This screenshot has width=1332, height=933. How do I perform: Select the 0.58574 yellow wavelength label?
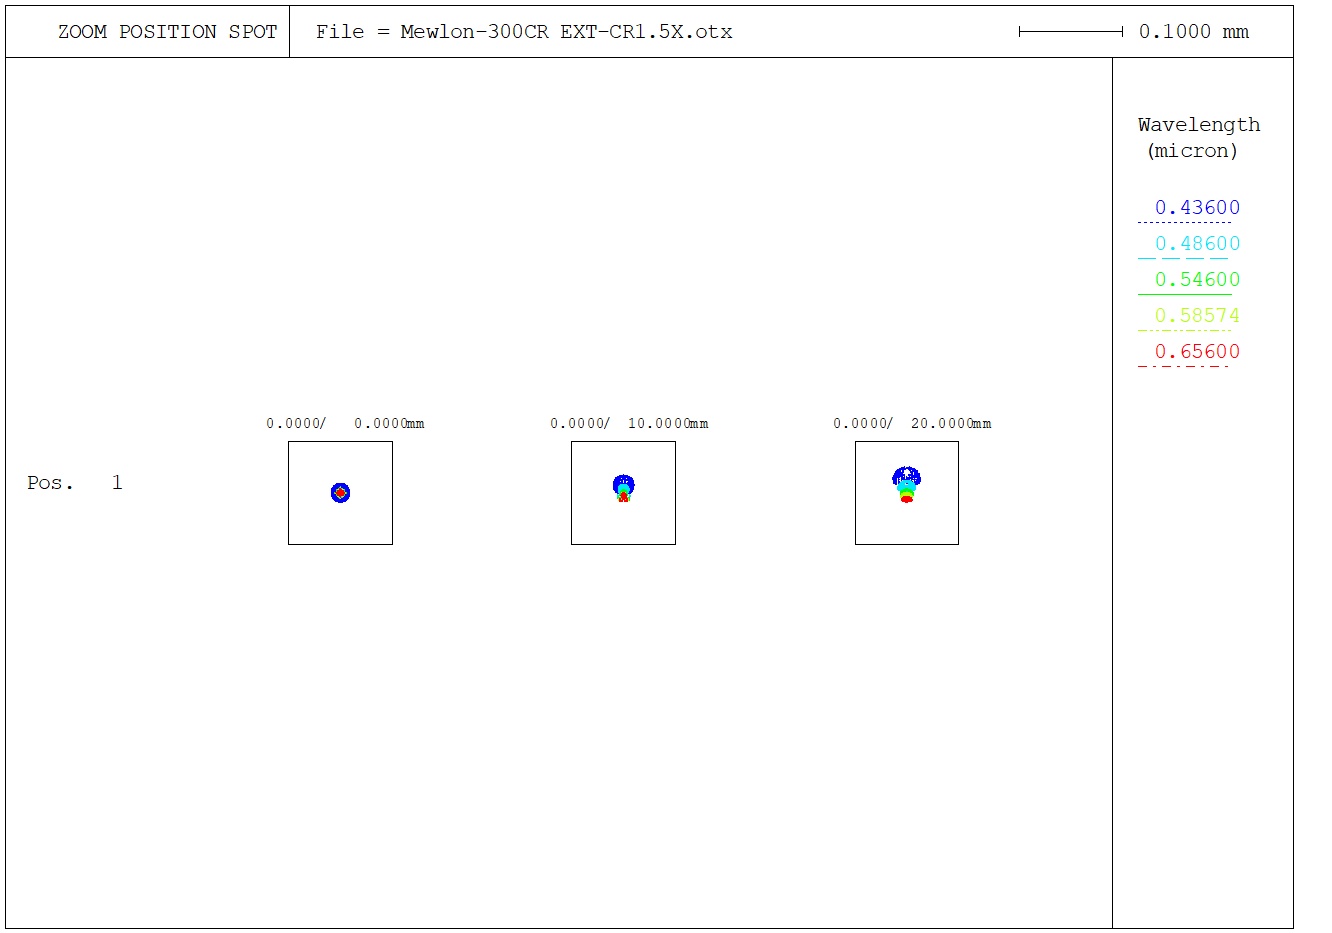[1196, 316]
